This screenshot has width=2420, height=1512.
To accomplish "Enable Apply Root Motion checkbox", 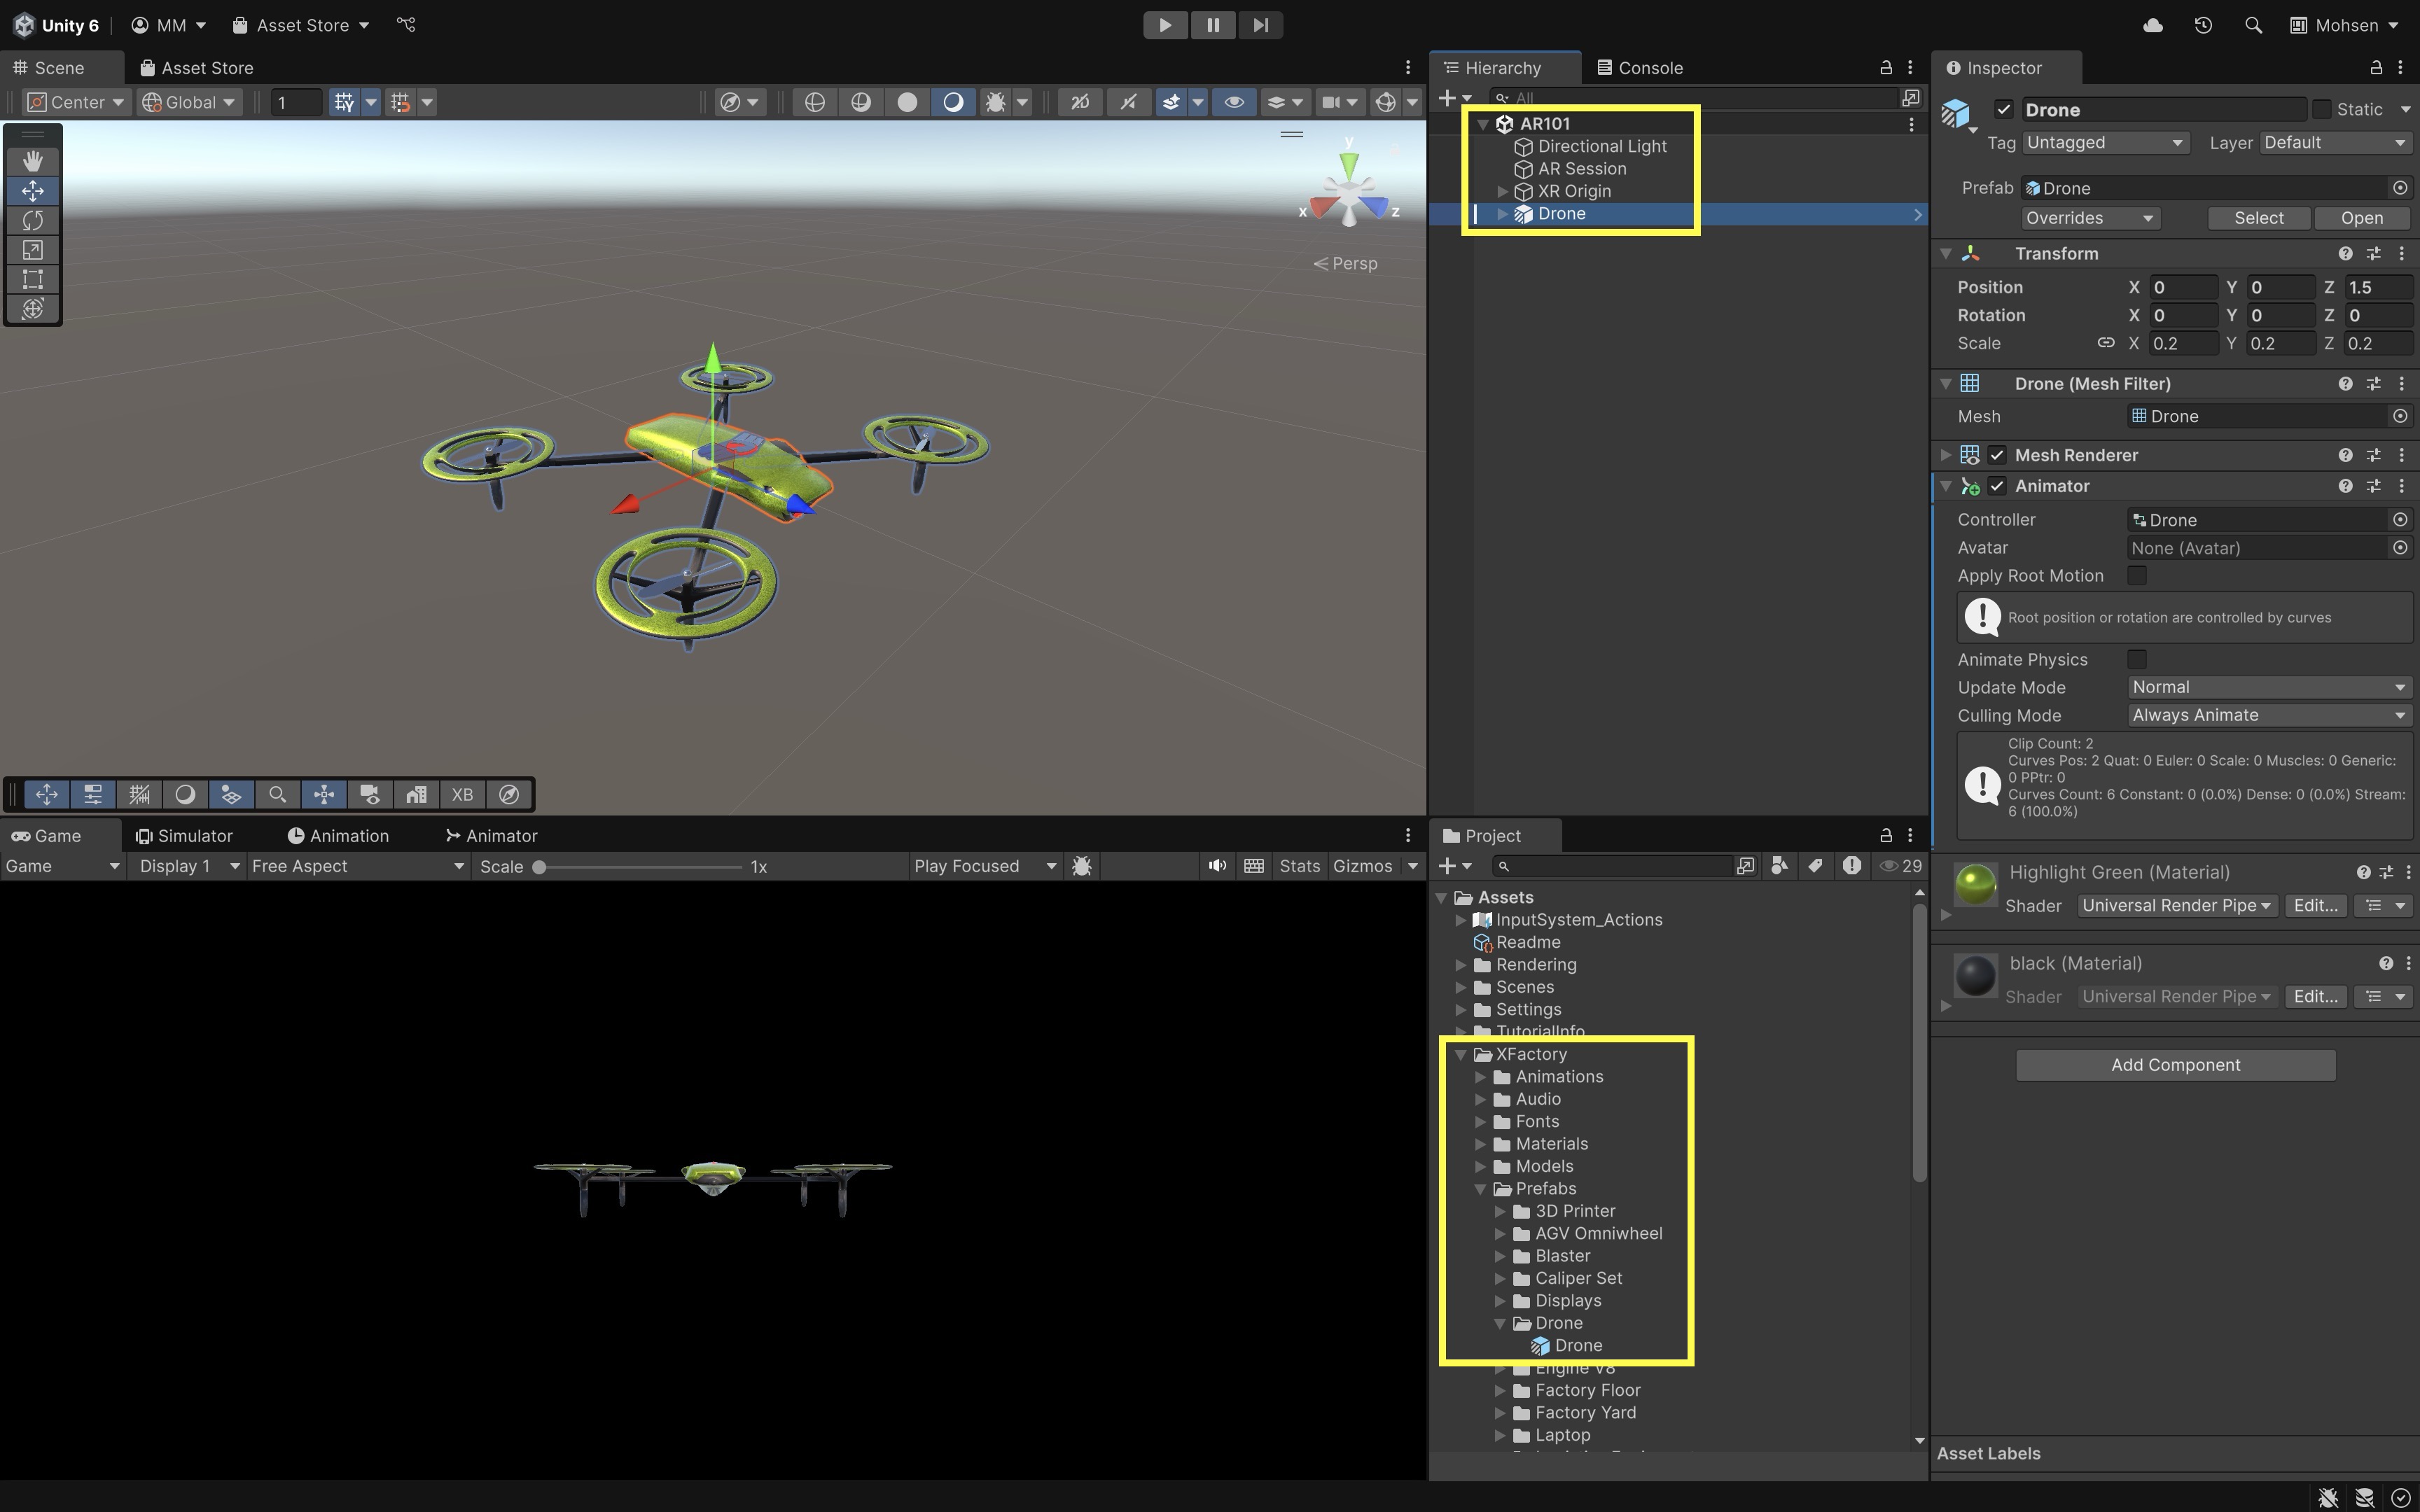I will click(x=2137, y=576).
